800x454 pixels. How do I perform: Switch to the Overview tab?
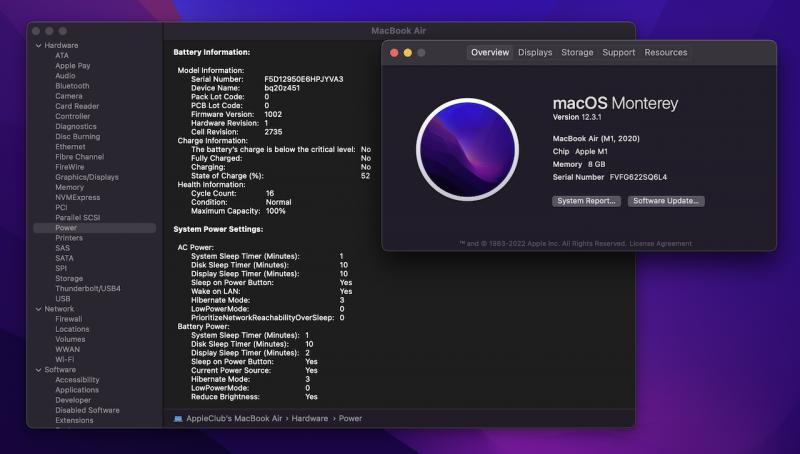point(490,53)
